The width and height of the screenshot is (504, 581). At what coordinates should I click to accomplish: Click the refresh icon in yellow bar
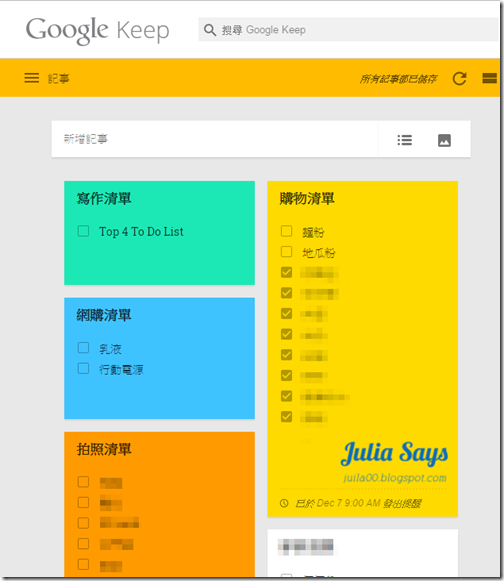point(460,78)
